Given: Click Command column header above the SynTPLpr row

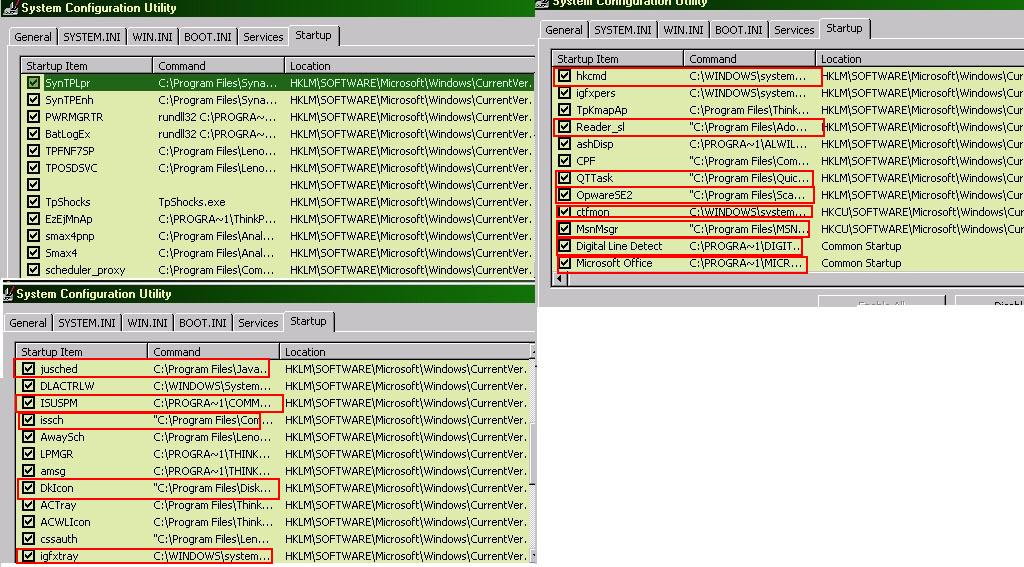Looking at the screenshot, I should tap(219, 66).
